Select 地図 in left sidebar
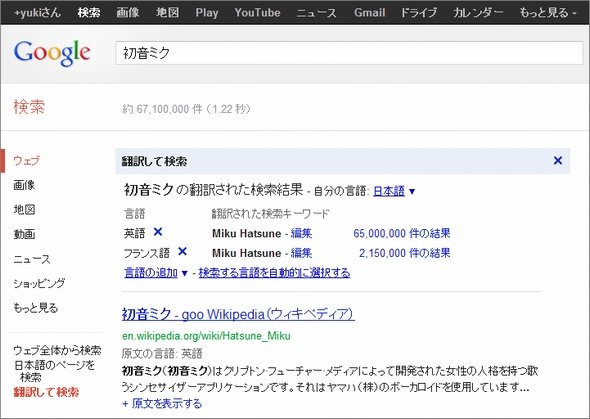The width and height of the screenshot is (590, 419). tap(24, 209)
